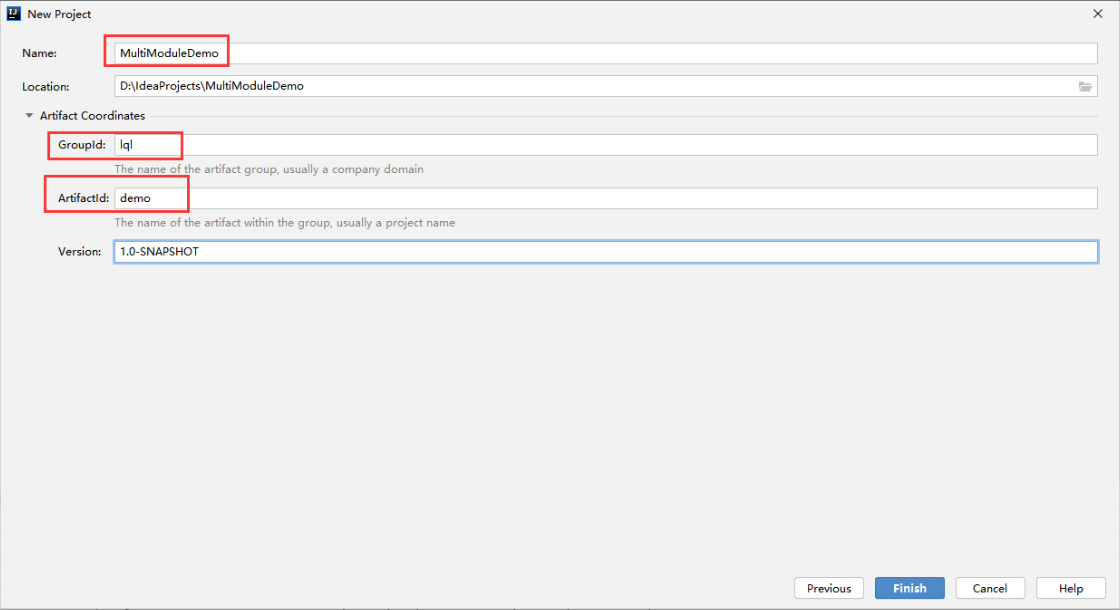Viewport: 1120px width, 610px height.
Task: Click the "New Project" window title text
Action: click(59, 14)
